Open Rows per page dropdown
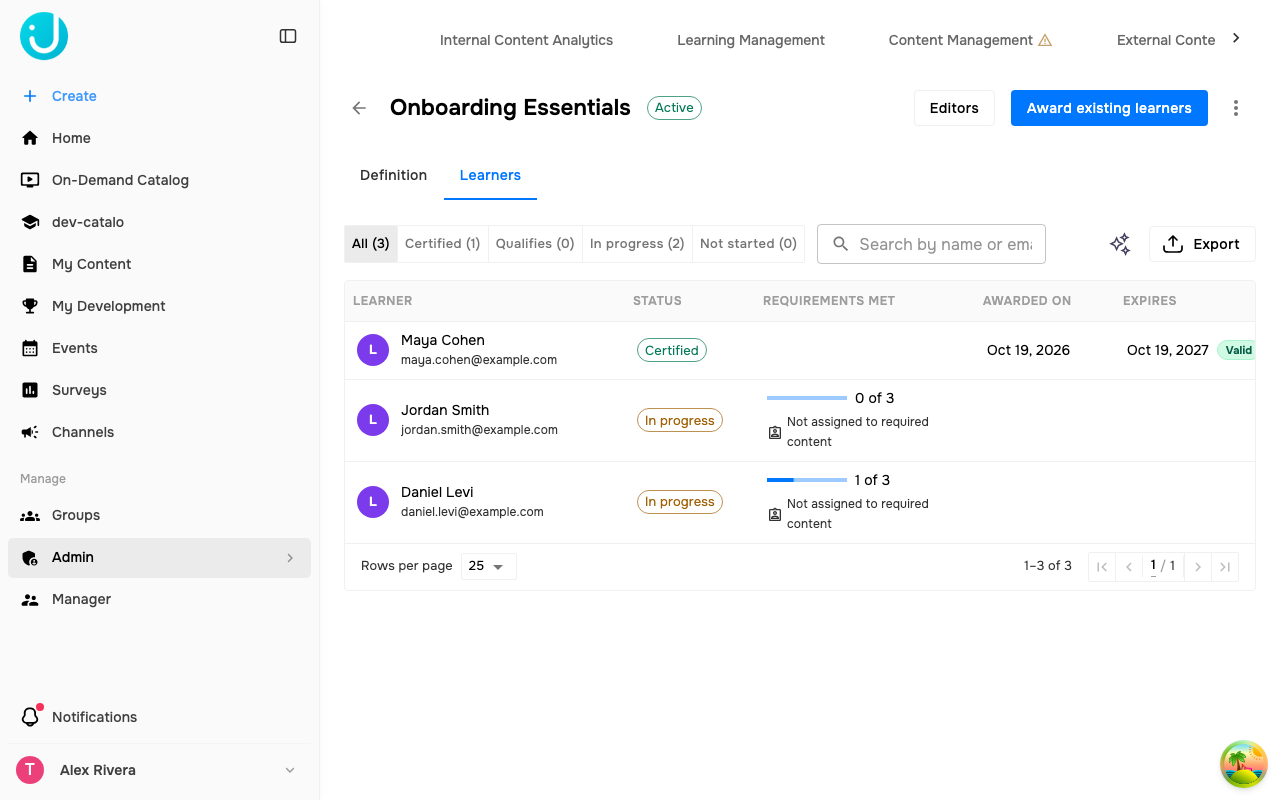 [489, 566]
